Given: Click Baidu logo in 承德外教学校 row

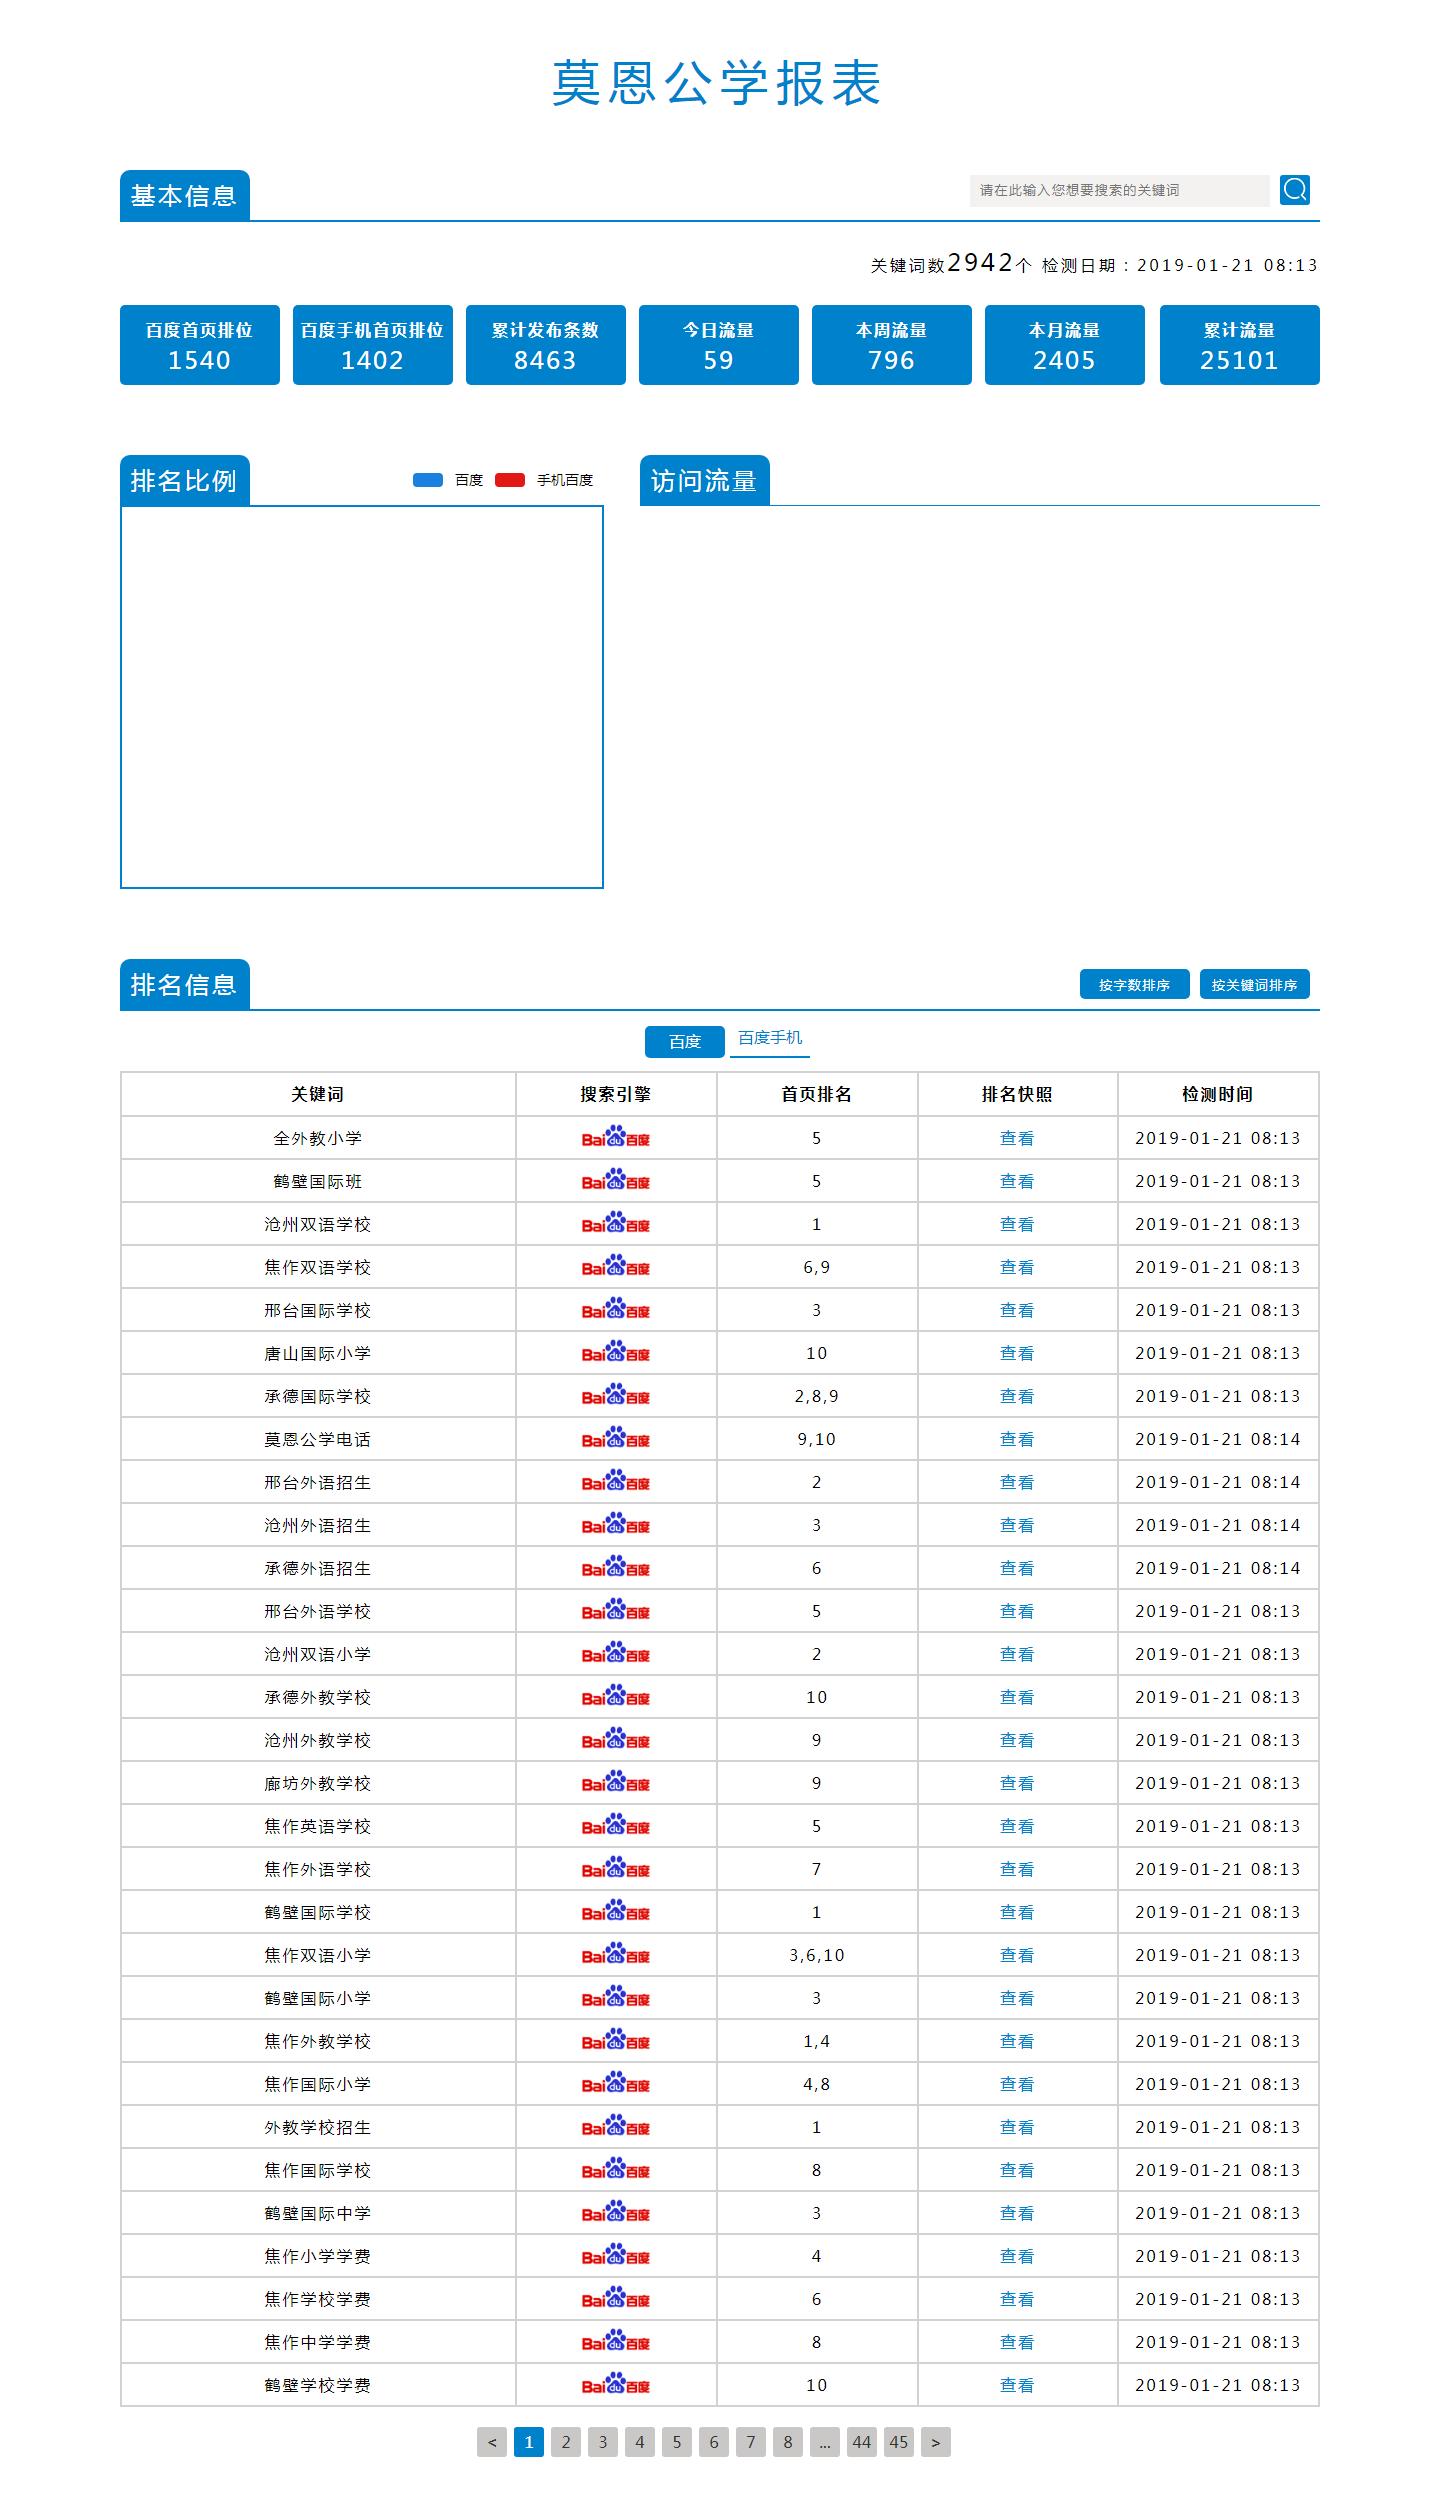Looking at the screenshot, I should (616, 1697).
